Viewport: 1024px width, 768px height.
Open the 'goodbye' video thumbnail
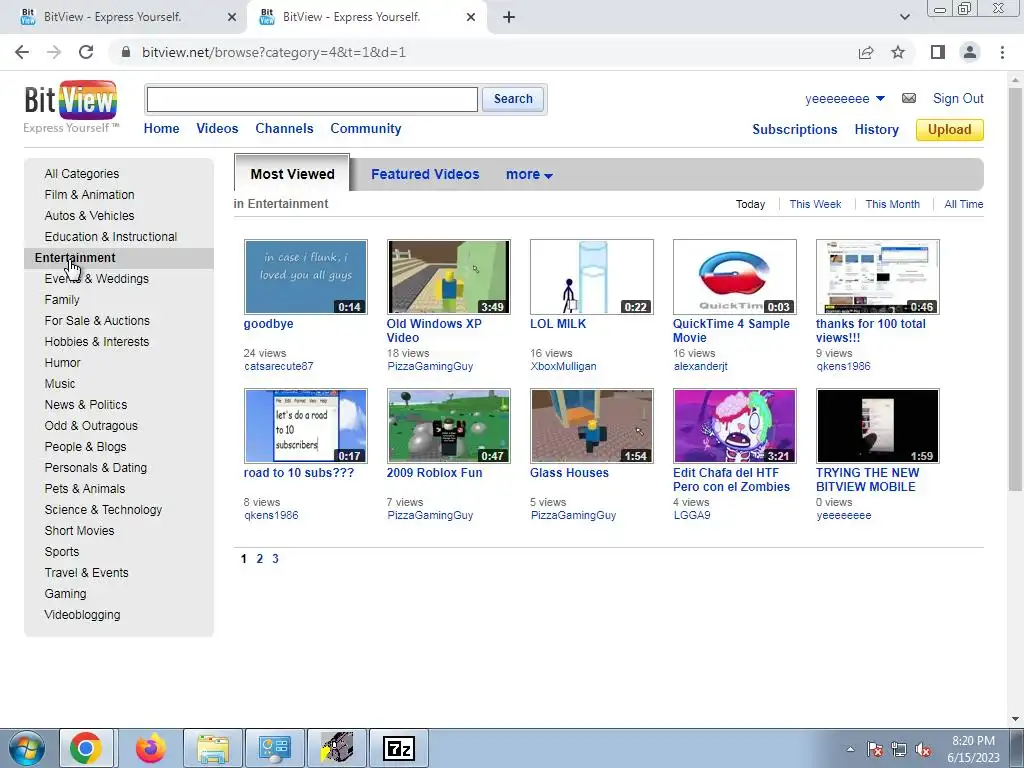[x=306, y=277]
